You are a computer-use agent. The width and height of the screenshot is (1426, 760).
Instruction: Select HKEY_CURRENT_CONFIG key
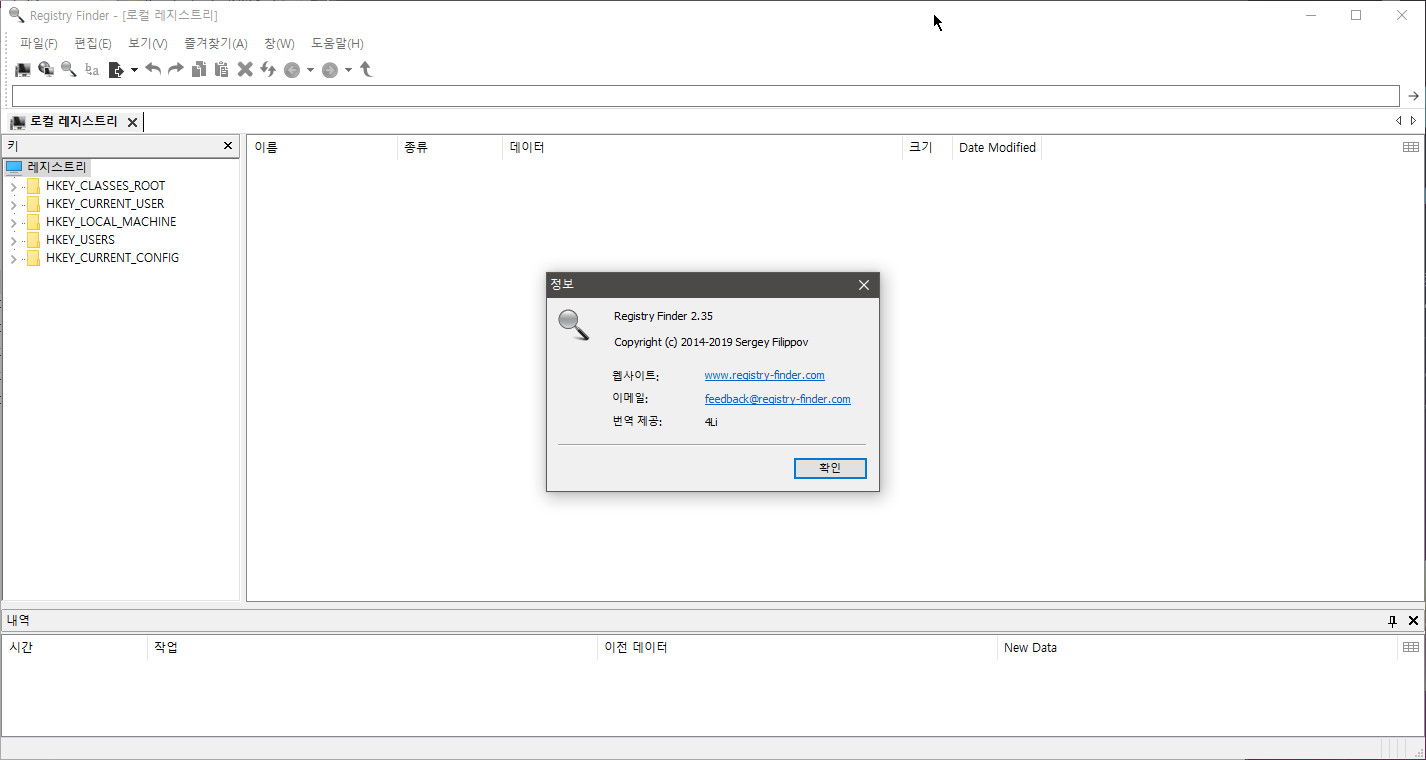coord(112,258)
